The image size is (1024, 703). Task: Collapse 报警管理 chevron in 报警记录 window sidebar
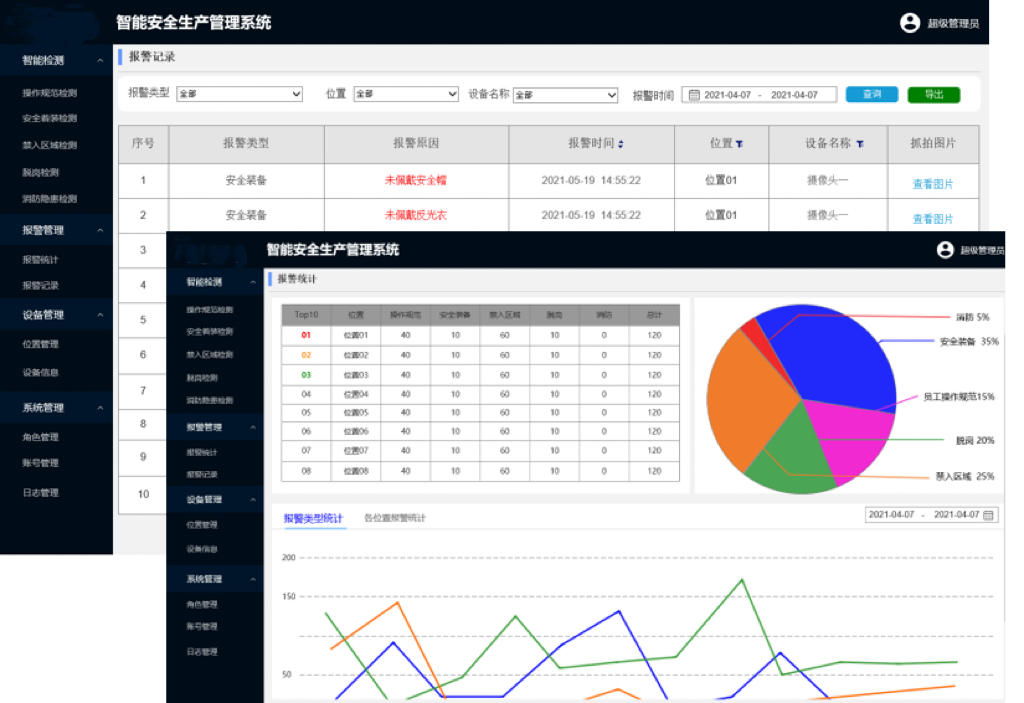coord(100,231)
